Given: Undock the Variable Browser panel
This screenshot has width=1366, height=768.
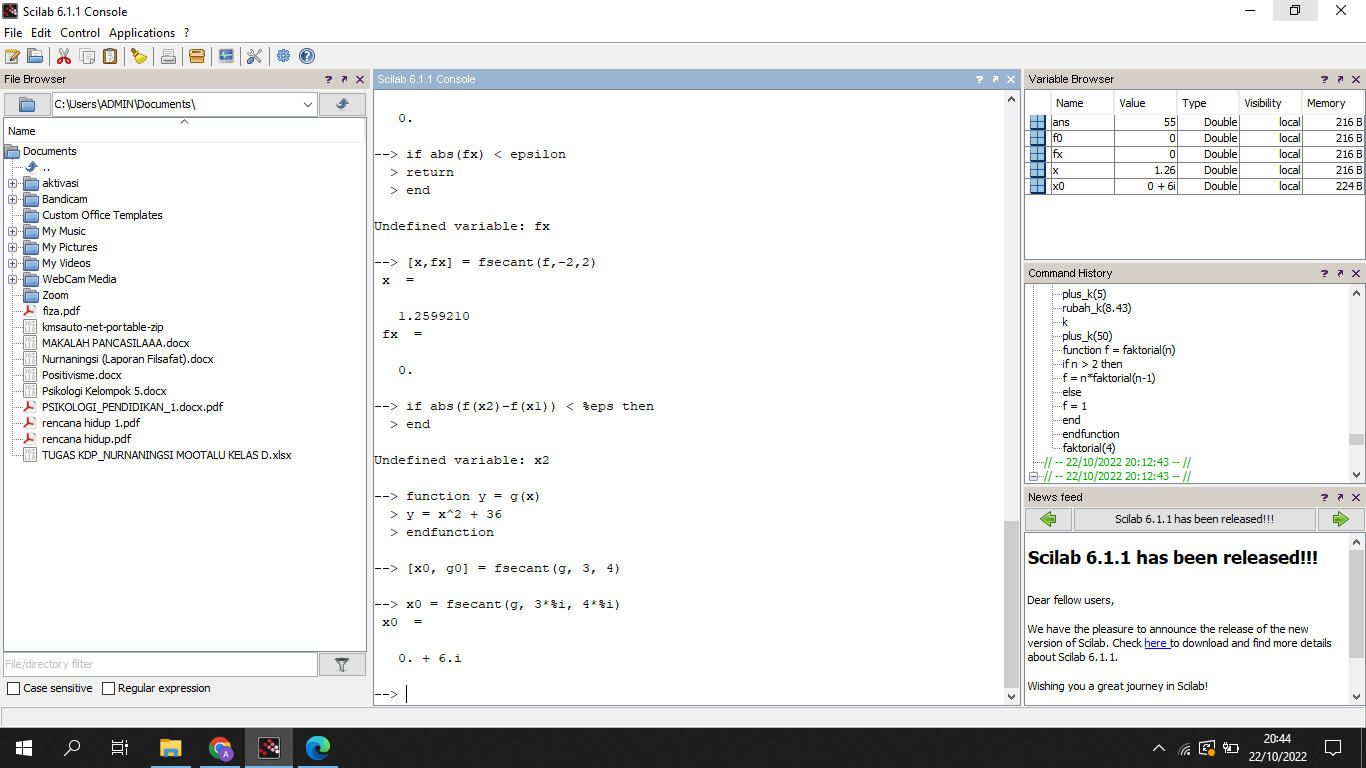Looking at the screenshot, I should 1340,79.
